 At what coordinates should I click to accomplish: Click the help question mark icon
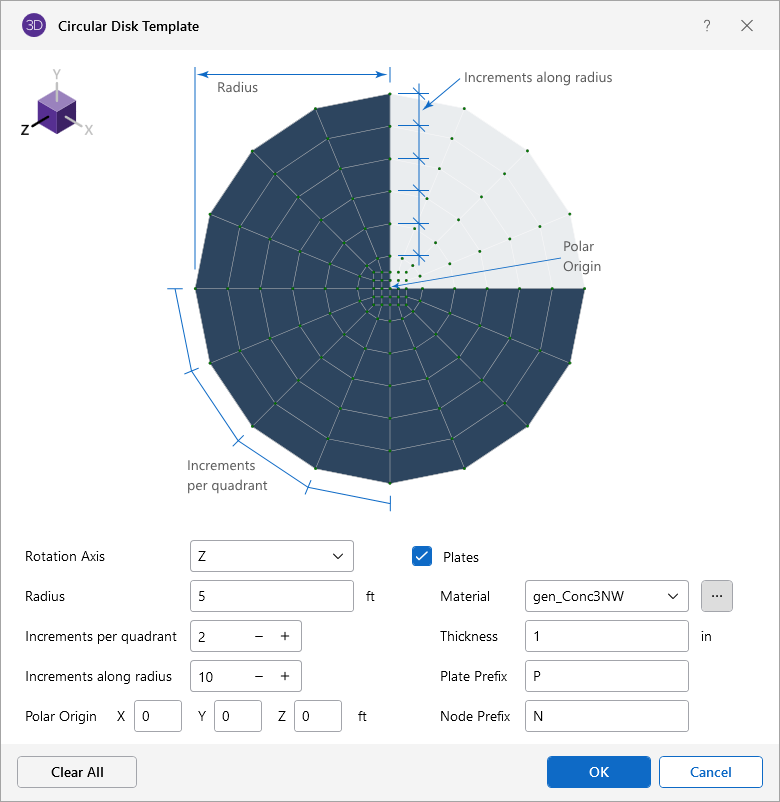(707, 26)
